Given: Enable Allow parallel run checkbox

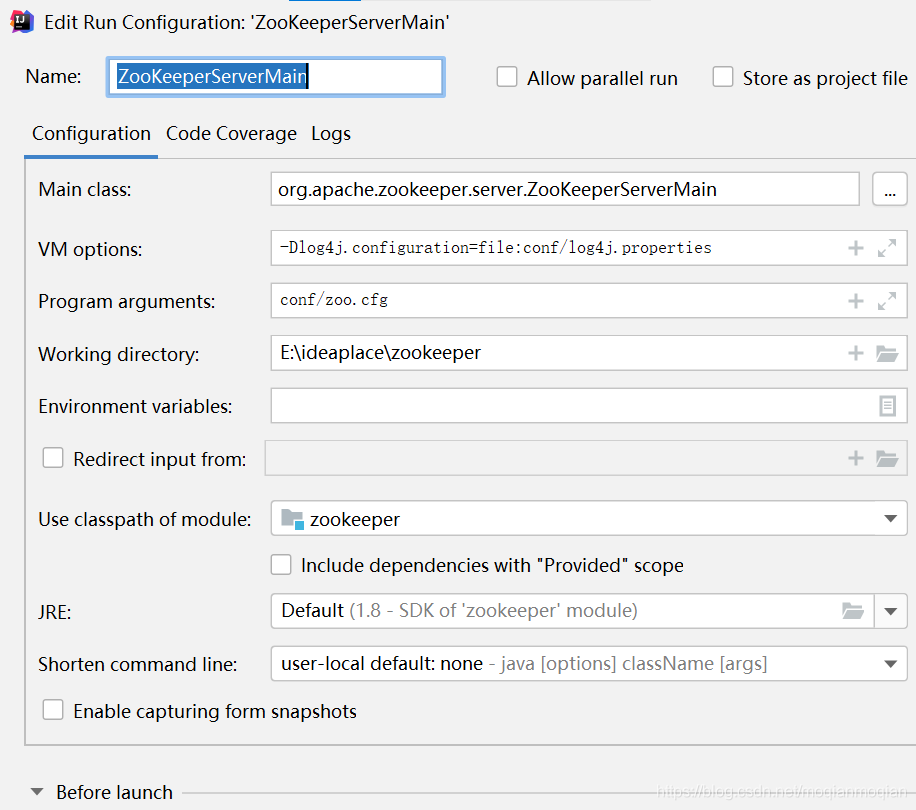Looking at the screenshot, I should 506,77.
